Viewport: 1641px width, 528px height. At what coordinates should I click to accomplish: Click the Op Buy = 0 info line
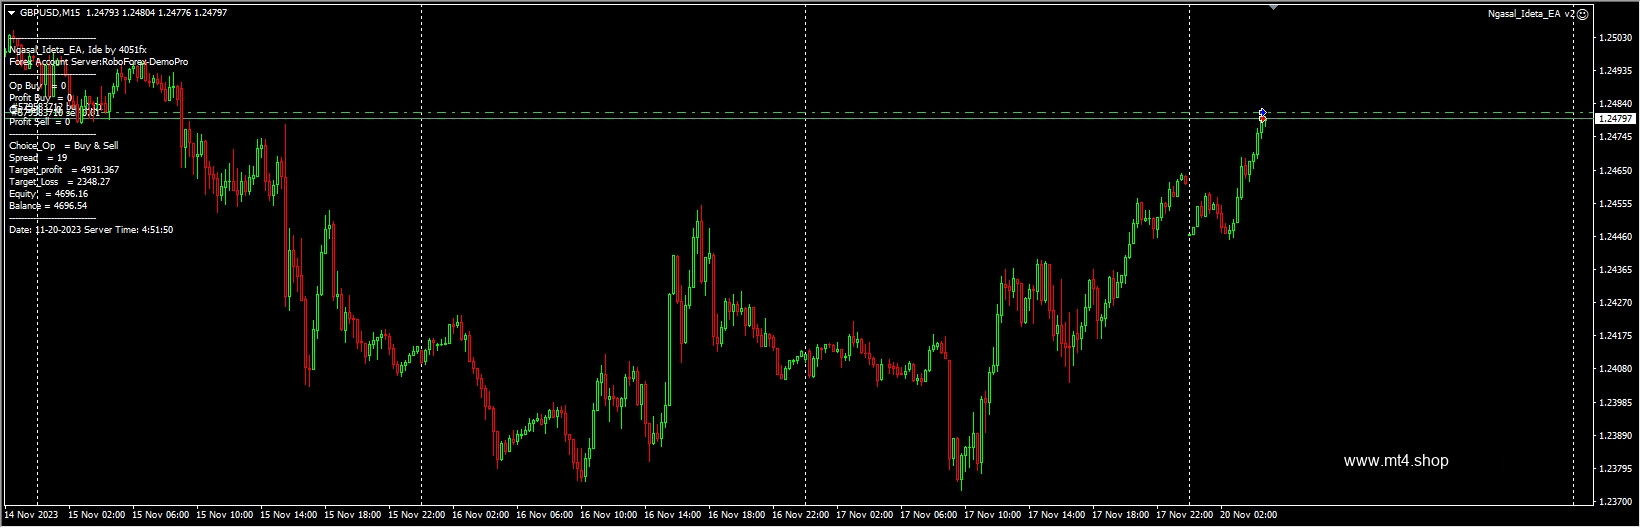38,86
